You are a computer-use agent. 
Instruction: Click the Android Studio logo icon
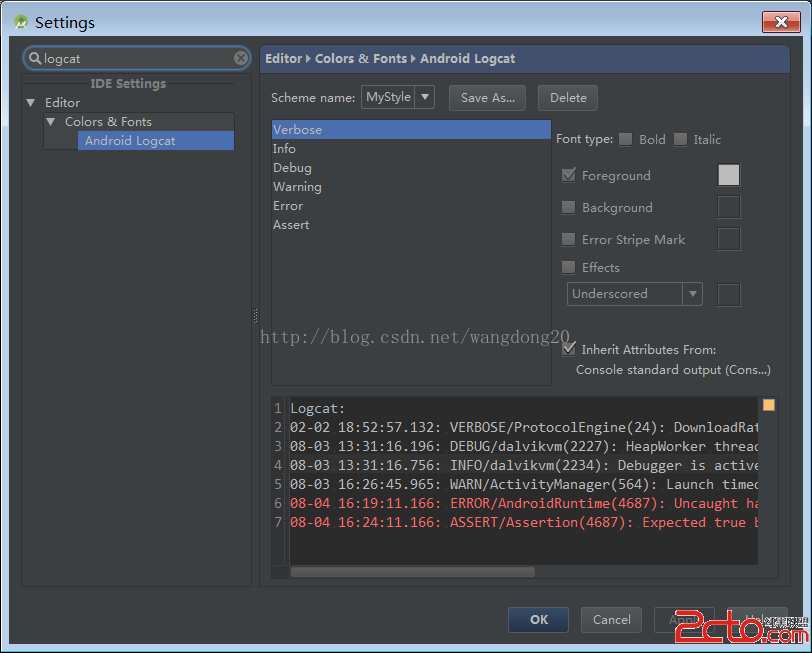[21, 22]
